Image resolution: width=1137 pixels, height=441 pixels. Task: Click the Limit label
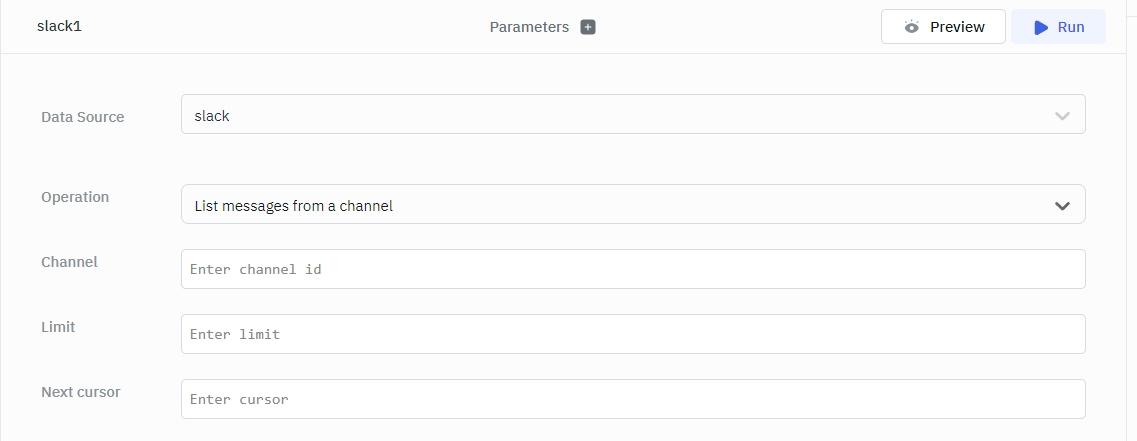tap(58, 327)
